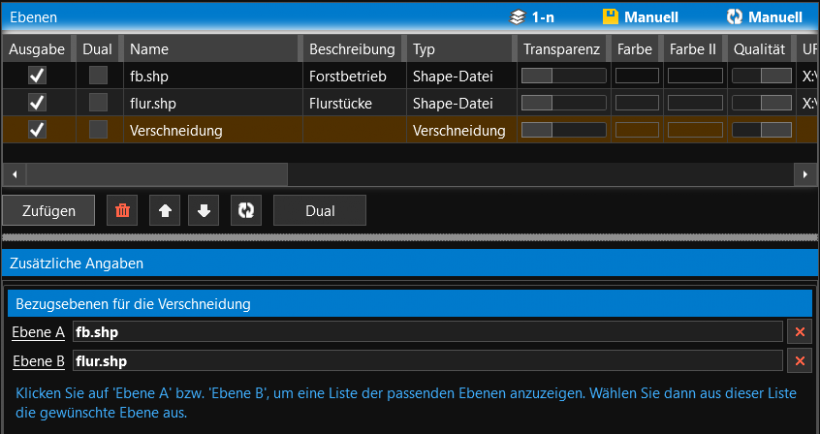Open Ebene A layer list
820x434 pixels.
point(38,332)
